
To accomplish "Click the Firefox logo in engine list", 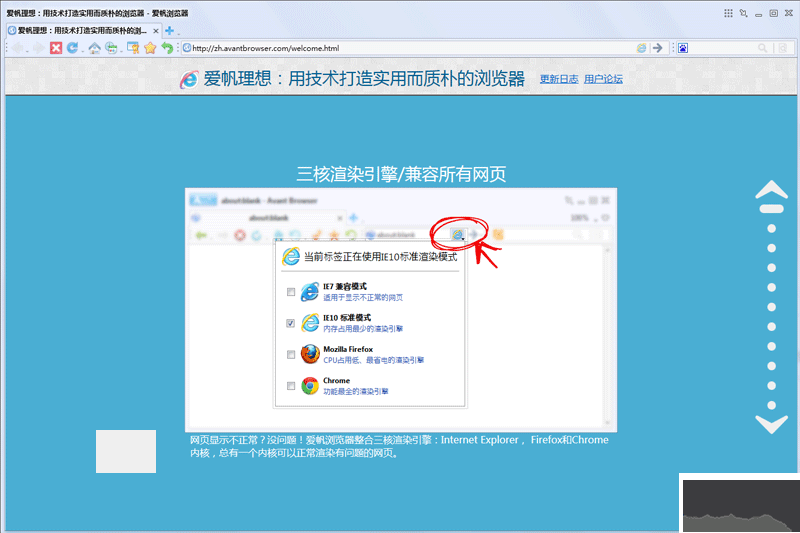I will [x=310, y=354].
